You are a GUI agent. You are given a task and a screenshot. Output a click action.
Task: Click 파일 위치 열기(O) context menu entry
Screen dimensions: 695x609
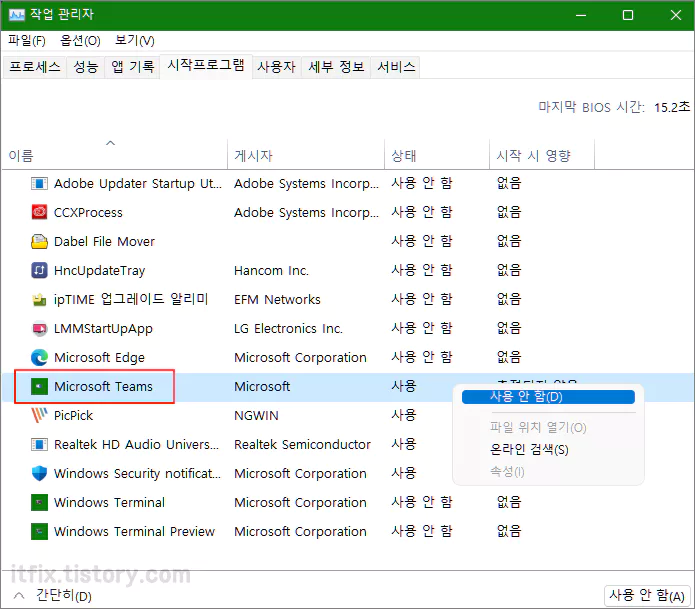point(538,427)
